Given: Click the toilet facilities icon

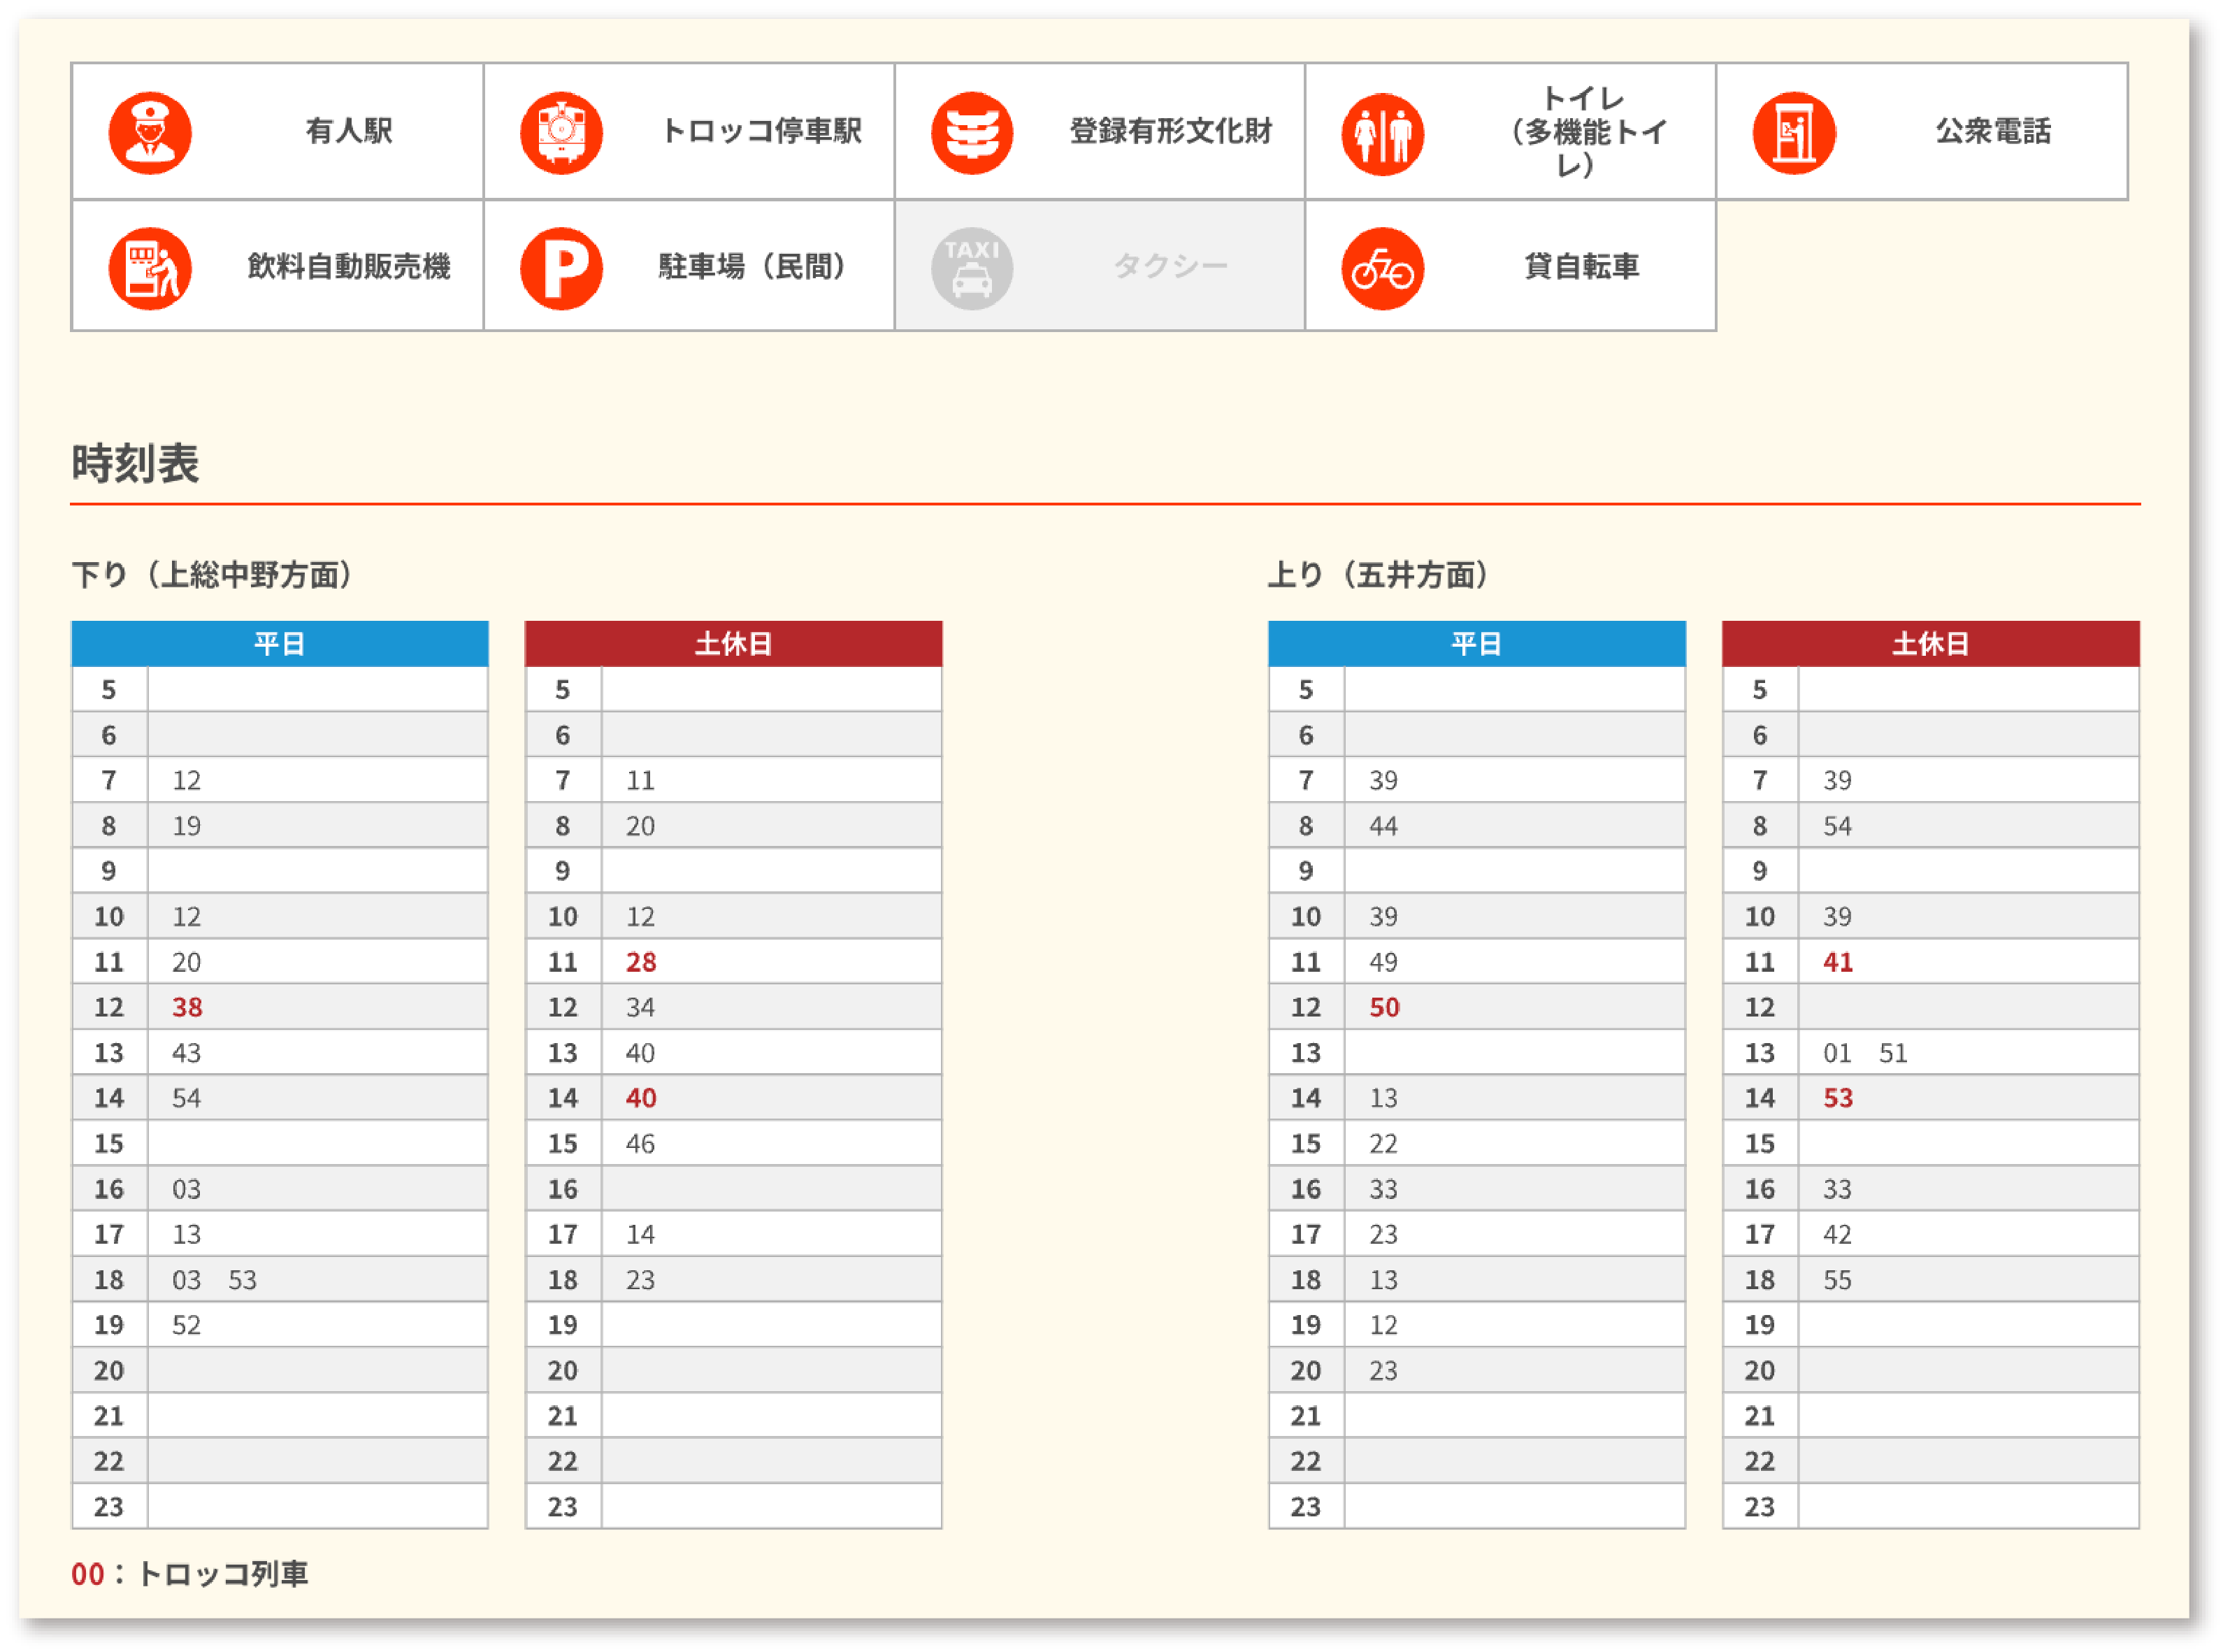Looking at the screenshot, I should click(1382, 133).
